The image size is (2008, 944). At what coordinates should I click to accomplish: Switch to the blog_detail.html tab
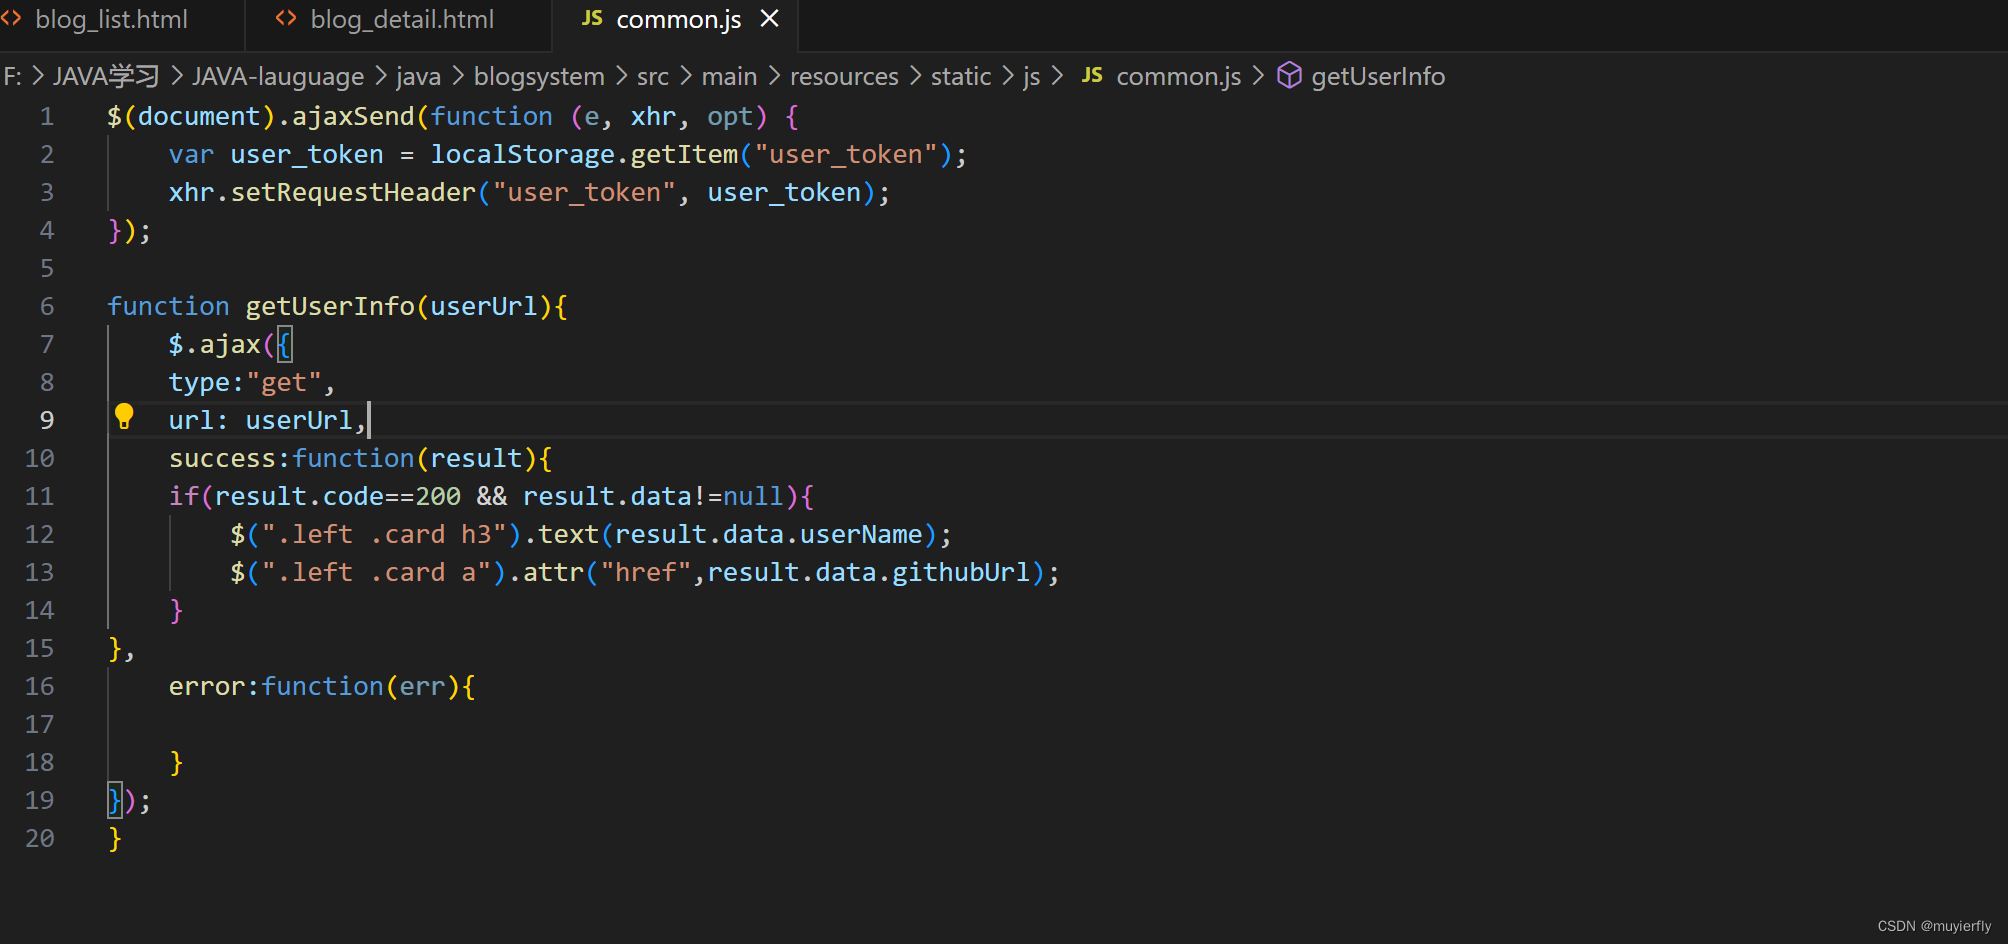coord(402,20)
